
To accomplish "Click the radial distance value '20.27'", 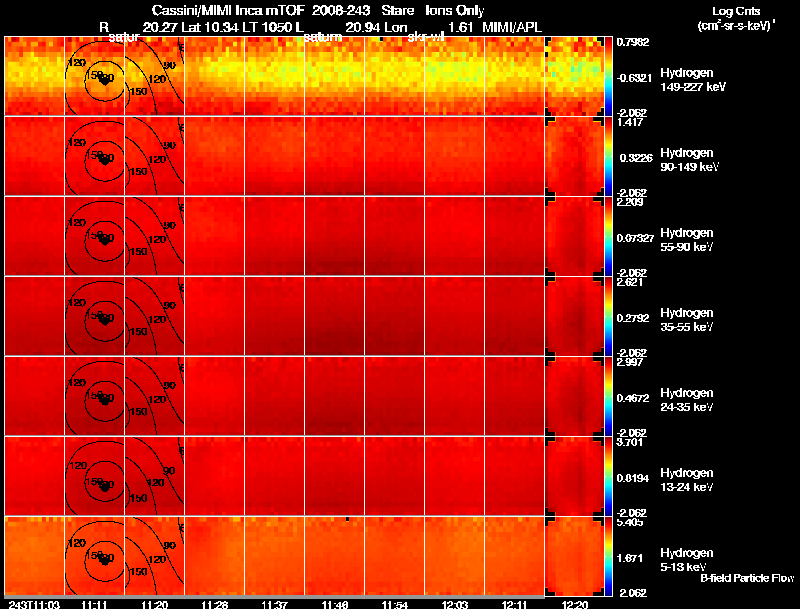I will click(x=160, y=27).
